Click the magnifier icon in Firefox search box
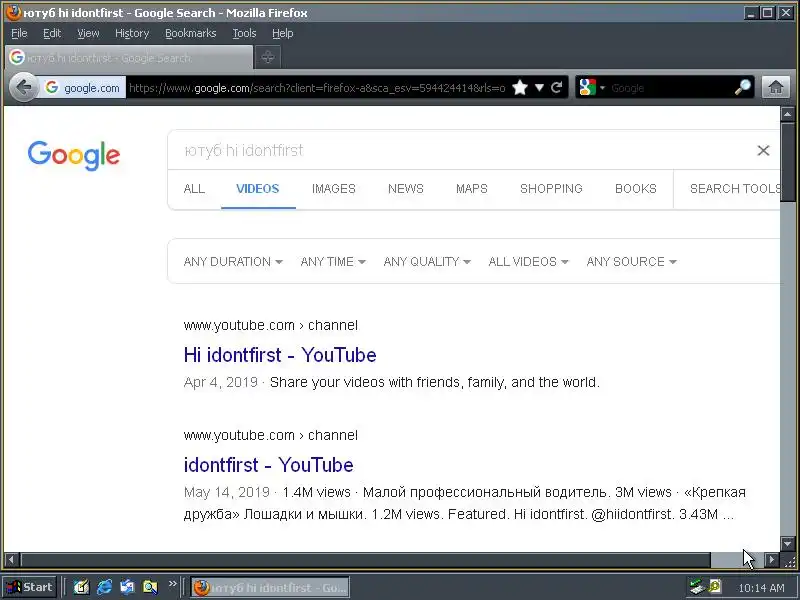 coord(743,88)
